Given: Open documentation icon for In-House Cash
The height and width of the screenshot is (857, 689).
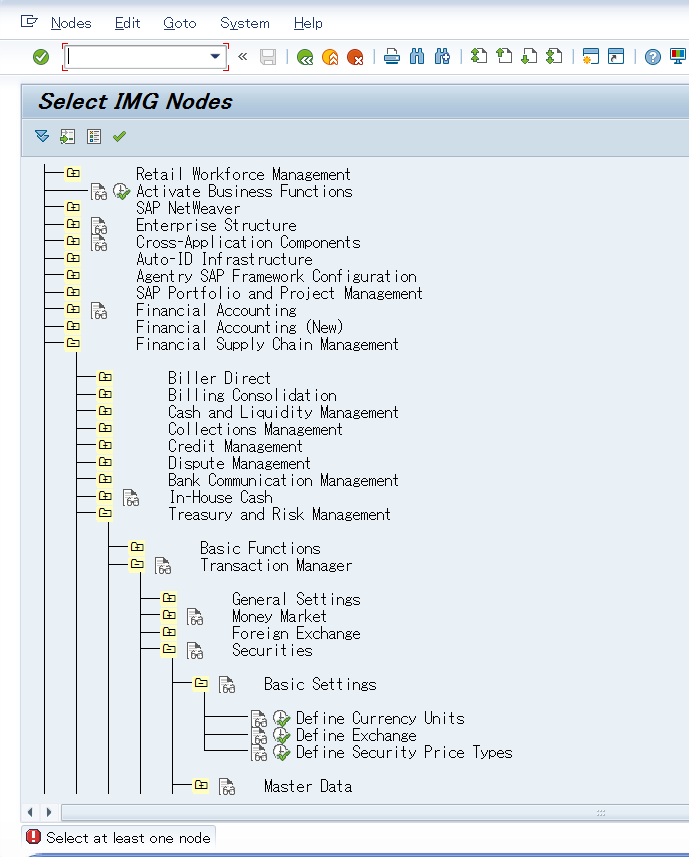Looking at the screenshot, I should [x=131, y=498].
